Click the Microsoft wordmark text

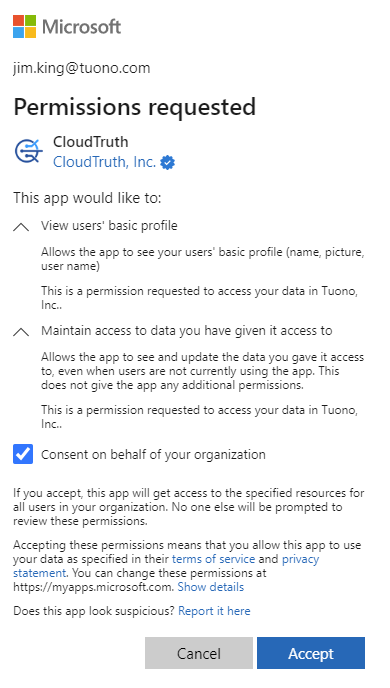81,27
